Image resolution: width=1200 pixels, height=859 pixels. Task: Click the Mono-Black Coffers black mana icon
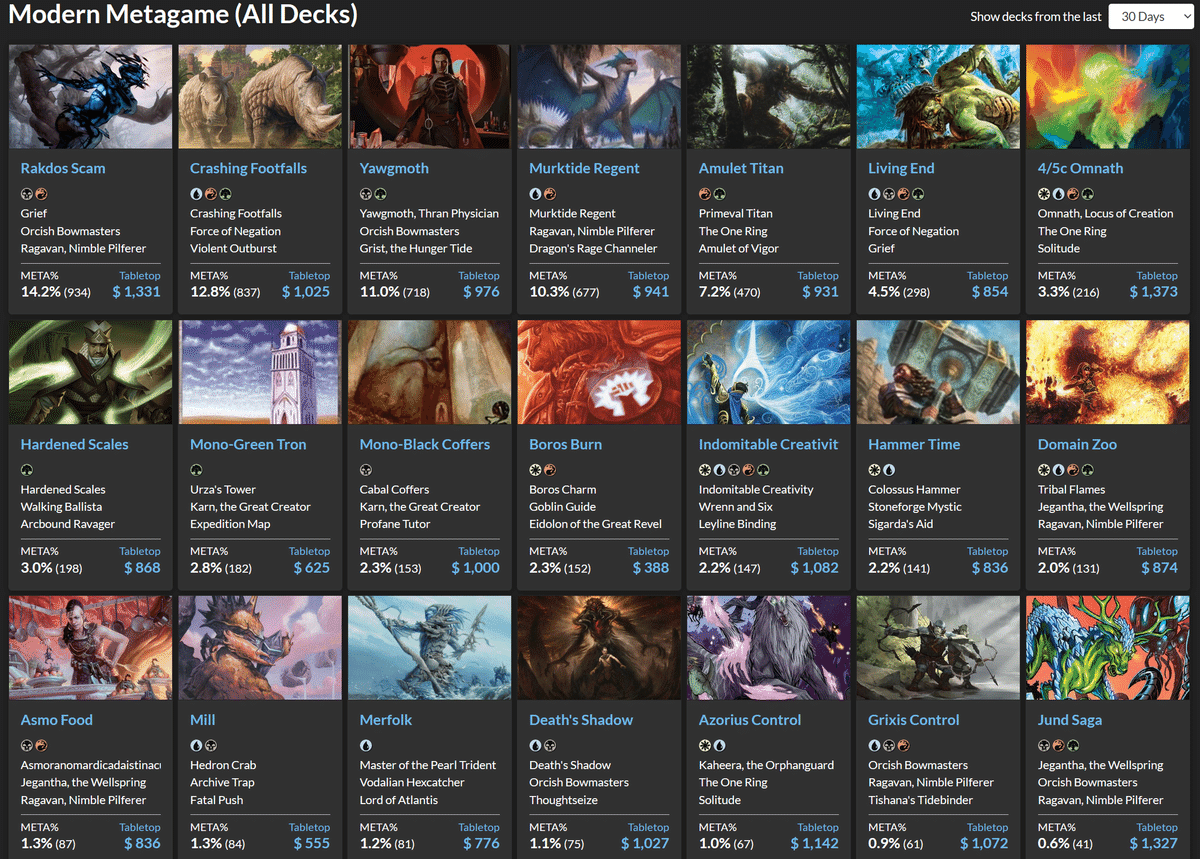point(366,470)
